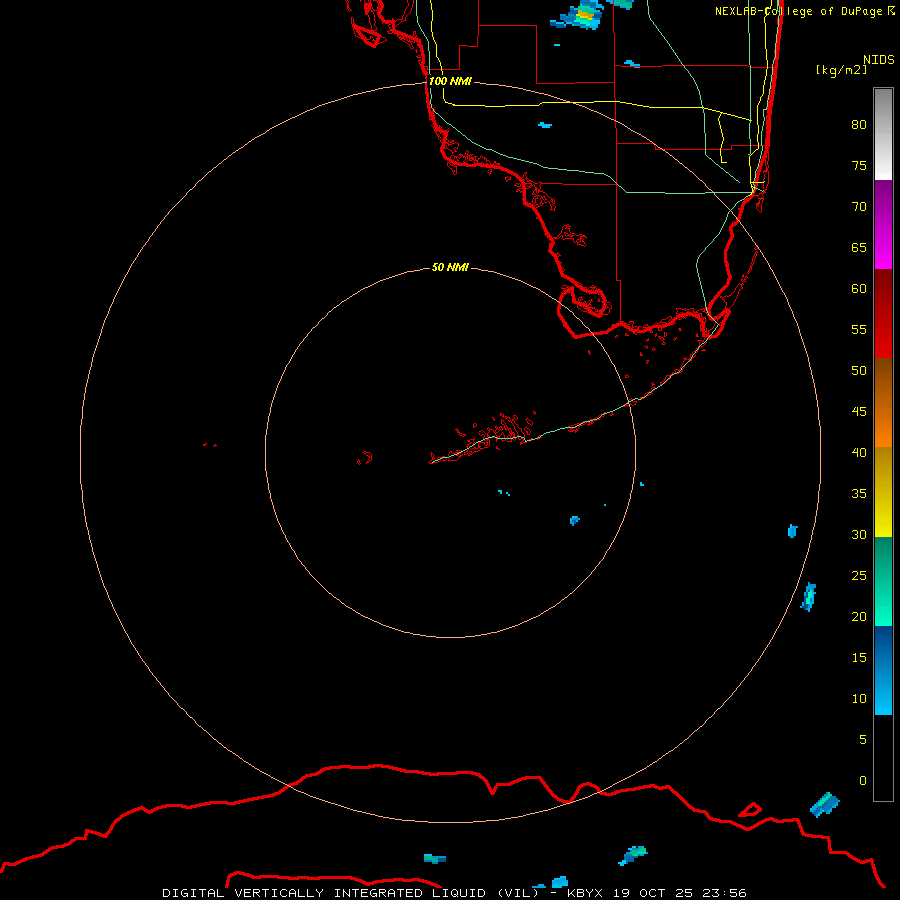Click the 15 value on the scale

(x=859, y=658)
